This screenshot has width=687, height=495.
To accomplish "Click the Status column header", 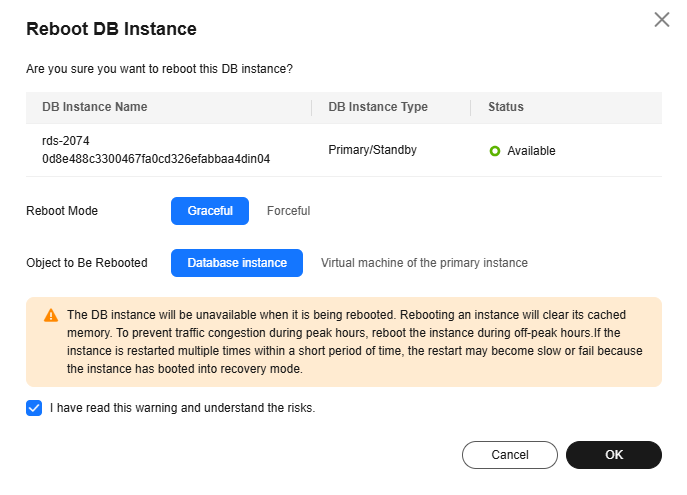I will pyautogui.click(x=506, y=107).
